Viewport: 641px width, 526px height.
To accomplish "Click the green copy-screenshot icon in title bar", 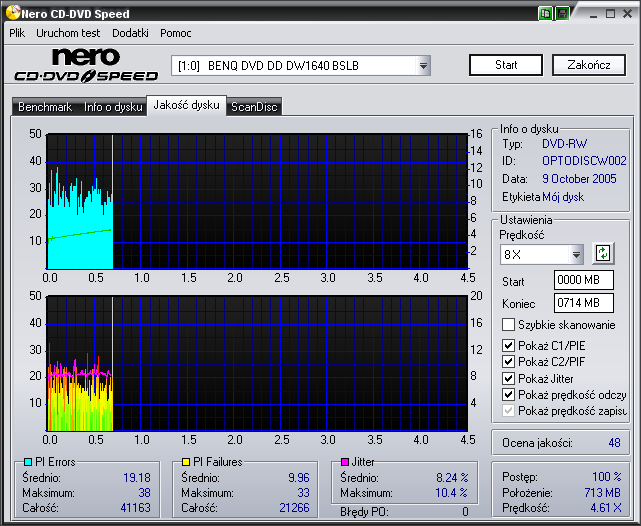I will [x=545, y=14].
